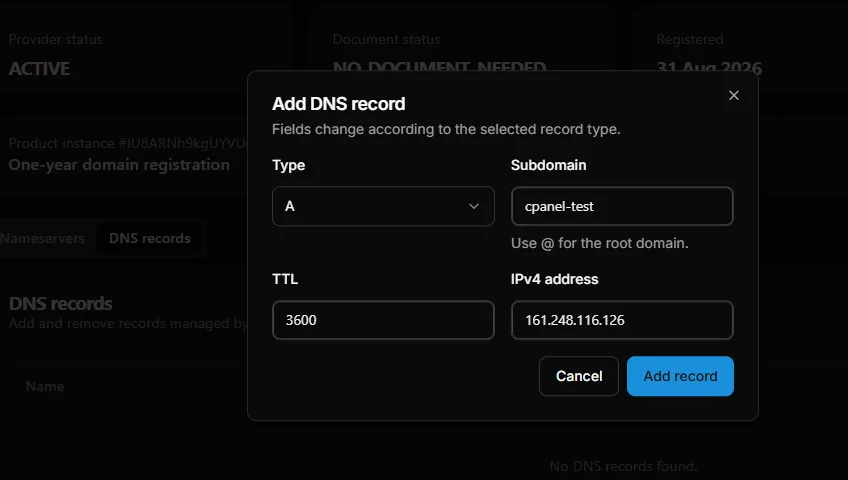Click the 'DNS records' section heading
The width and height of the screenshot is (848, 480).
pos(61,304)
